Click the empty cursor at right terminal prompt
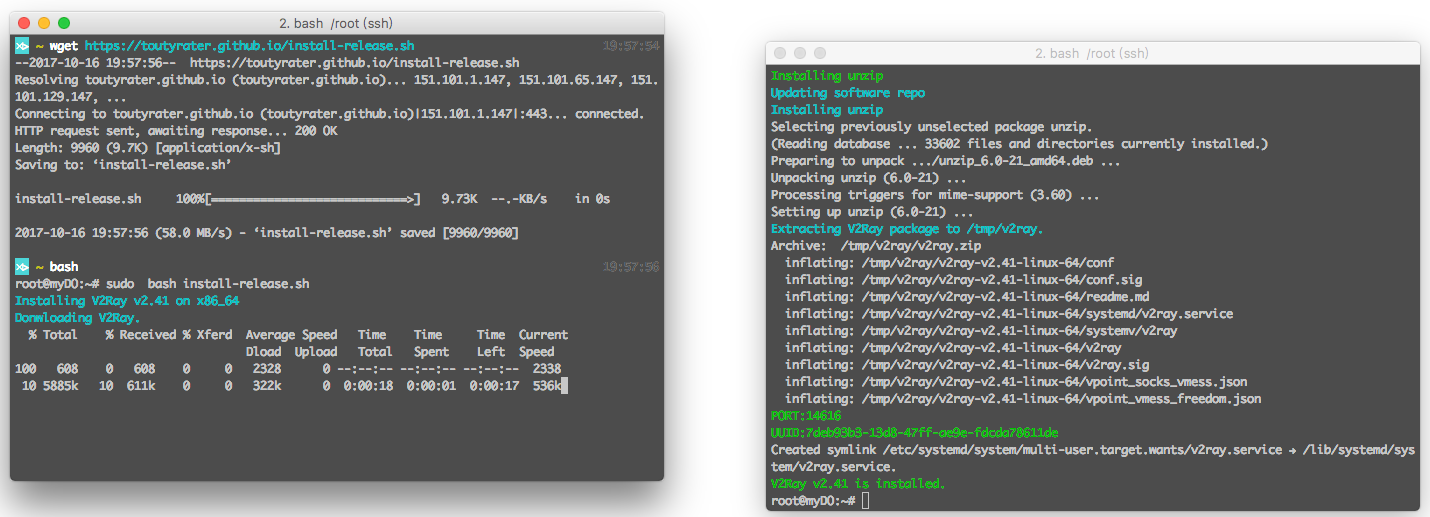Viewport: 1430px width, 517px height. [x=865, y=500]
